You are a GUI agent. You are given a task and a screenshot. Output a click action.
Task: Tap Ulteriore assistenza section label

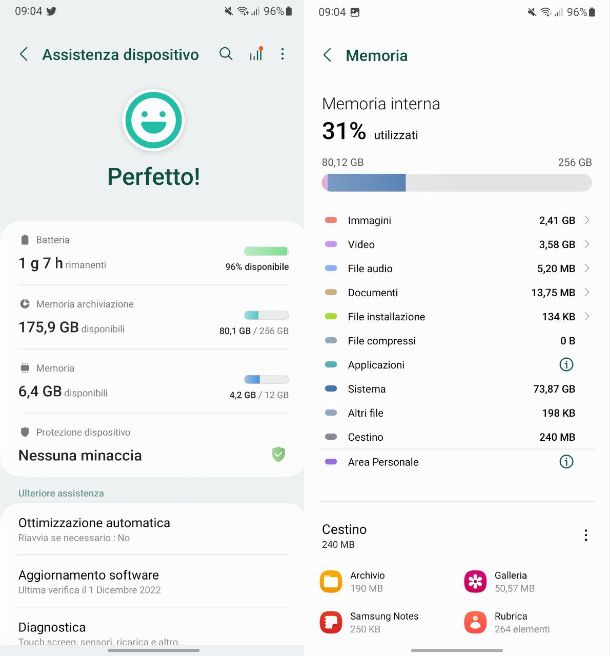[x=61, y=493]
